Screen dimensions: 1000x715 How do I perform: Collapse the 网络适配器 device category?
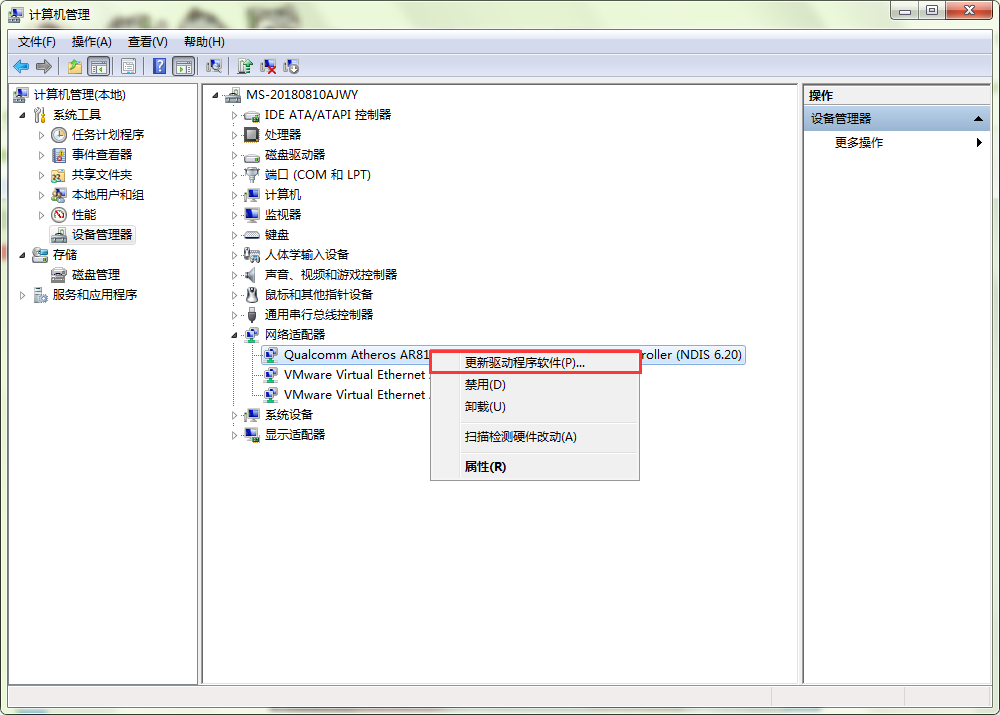[235, 335]
